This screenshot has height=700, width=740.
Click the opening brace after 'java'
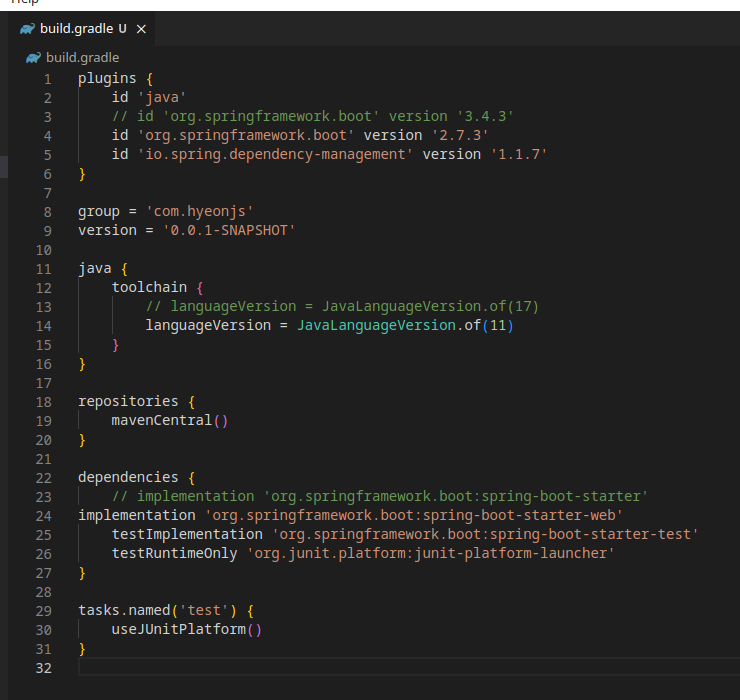[124, 269]
